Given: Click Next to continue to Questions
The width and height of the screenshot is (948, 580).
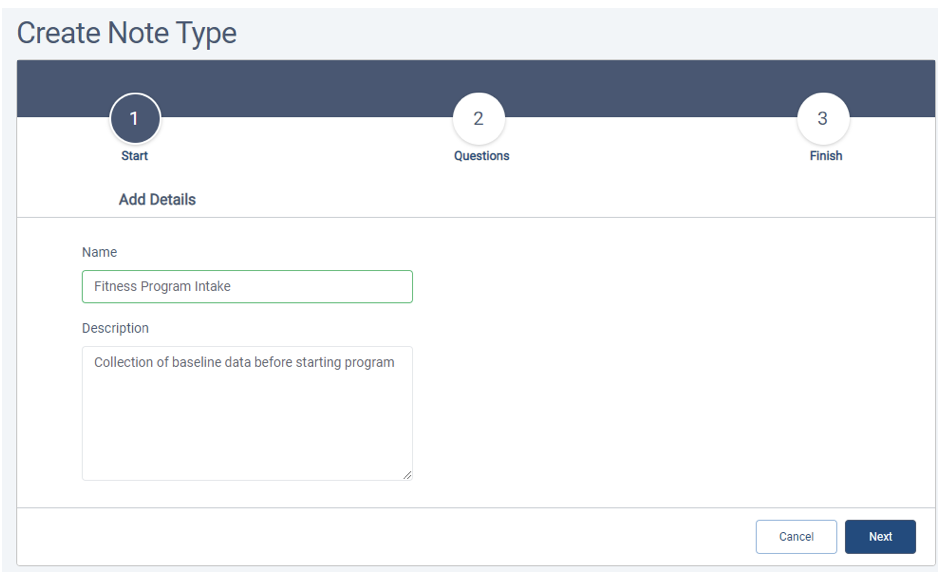Looking at the screenshot, I should (880, 537).
